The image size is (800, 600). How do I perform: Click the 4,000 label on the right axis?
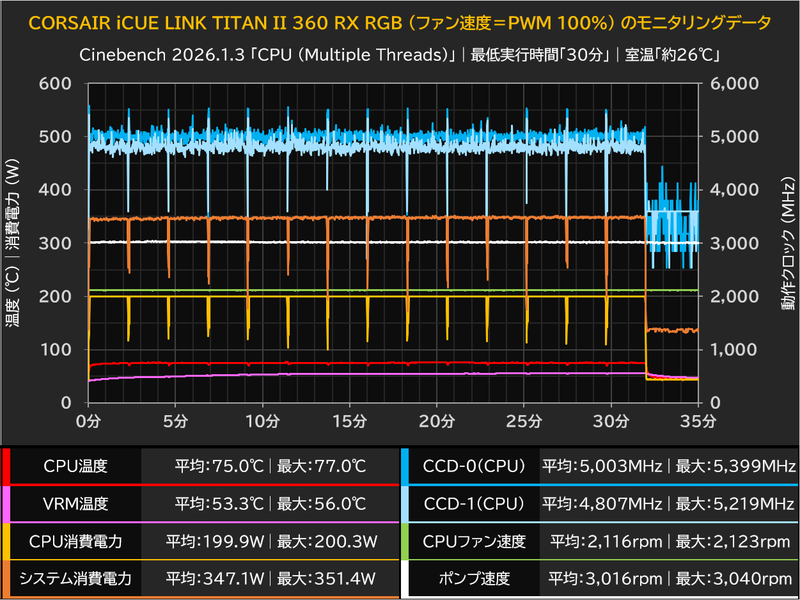click(735, 190)
